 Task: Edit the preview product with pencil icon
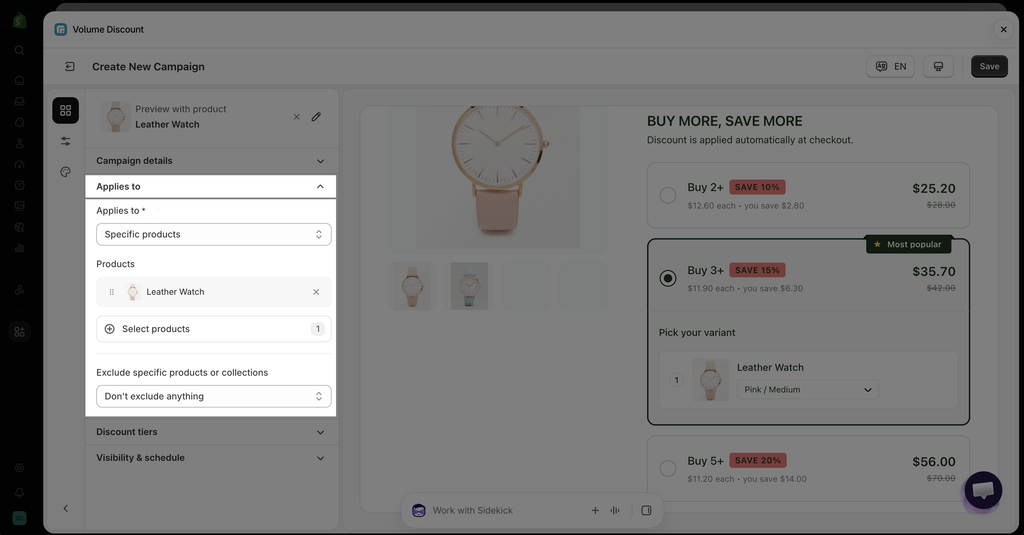[316, 117]
